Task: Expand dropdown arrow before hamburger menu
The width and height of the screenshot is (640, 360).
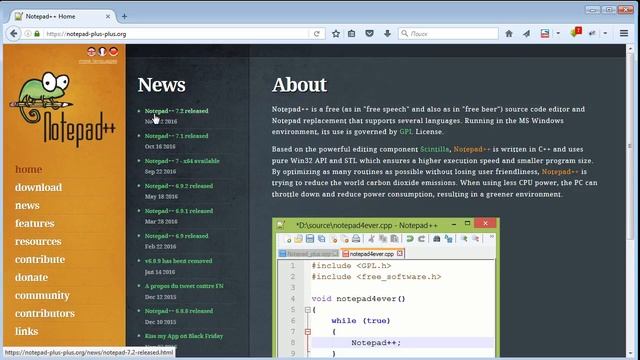Action: pyautogui.click(x=605, y=33)
